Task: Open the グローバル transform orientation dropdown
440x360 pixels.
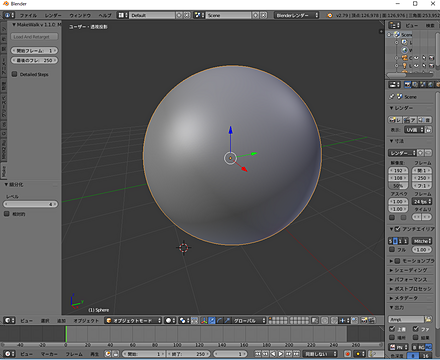Action: tap(249, 321)
